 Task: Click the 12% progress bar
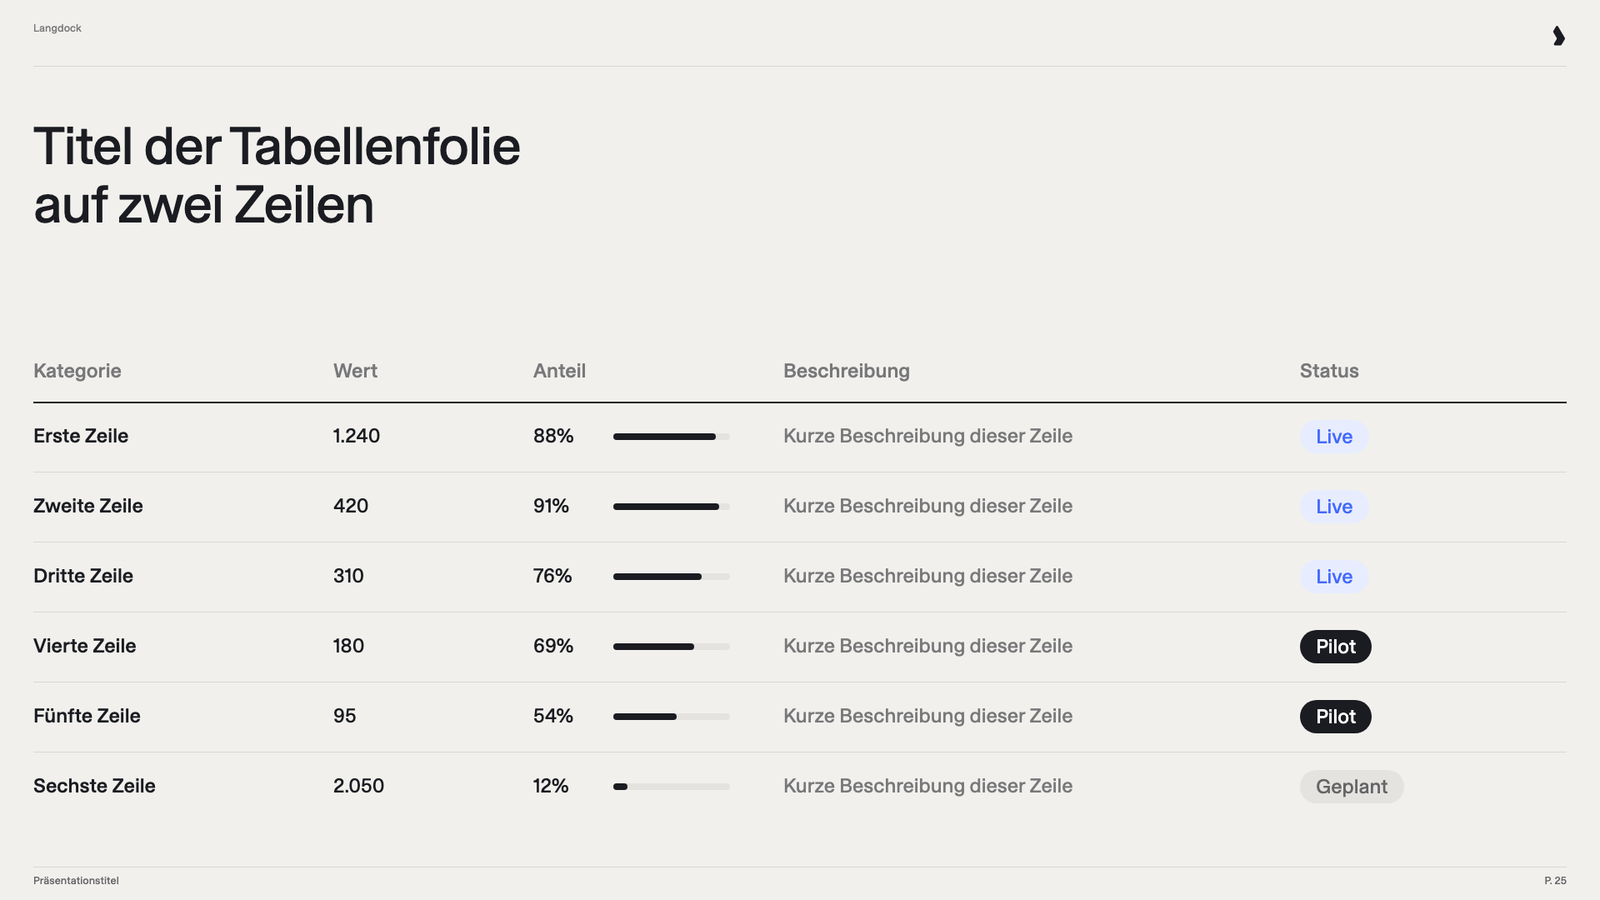coord(671,787)
